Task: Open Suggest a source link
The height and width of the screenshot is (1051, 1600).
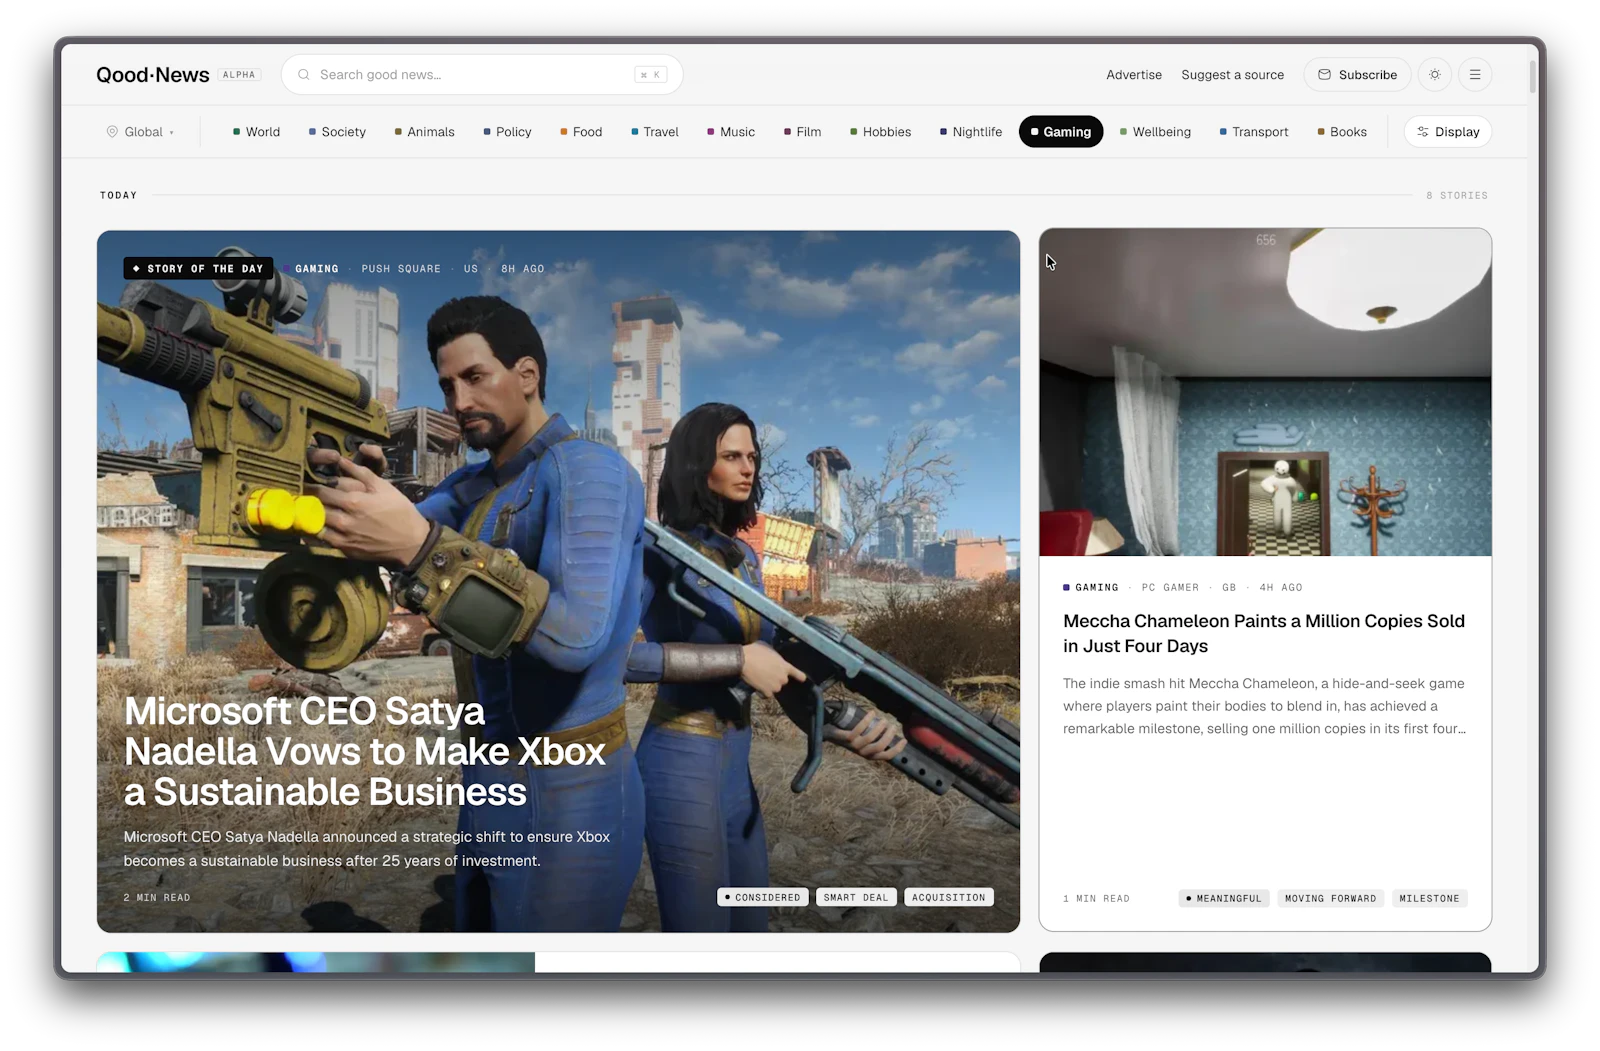Action: [x=1232, y=75]
